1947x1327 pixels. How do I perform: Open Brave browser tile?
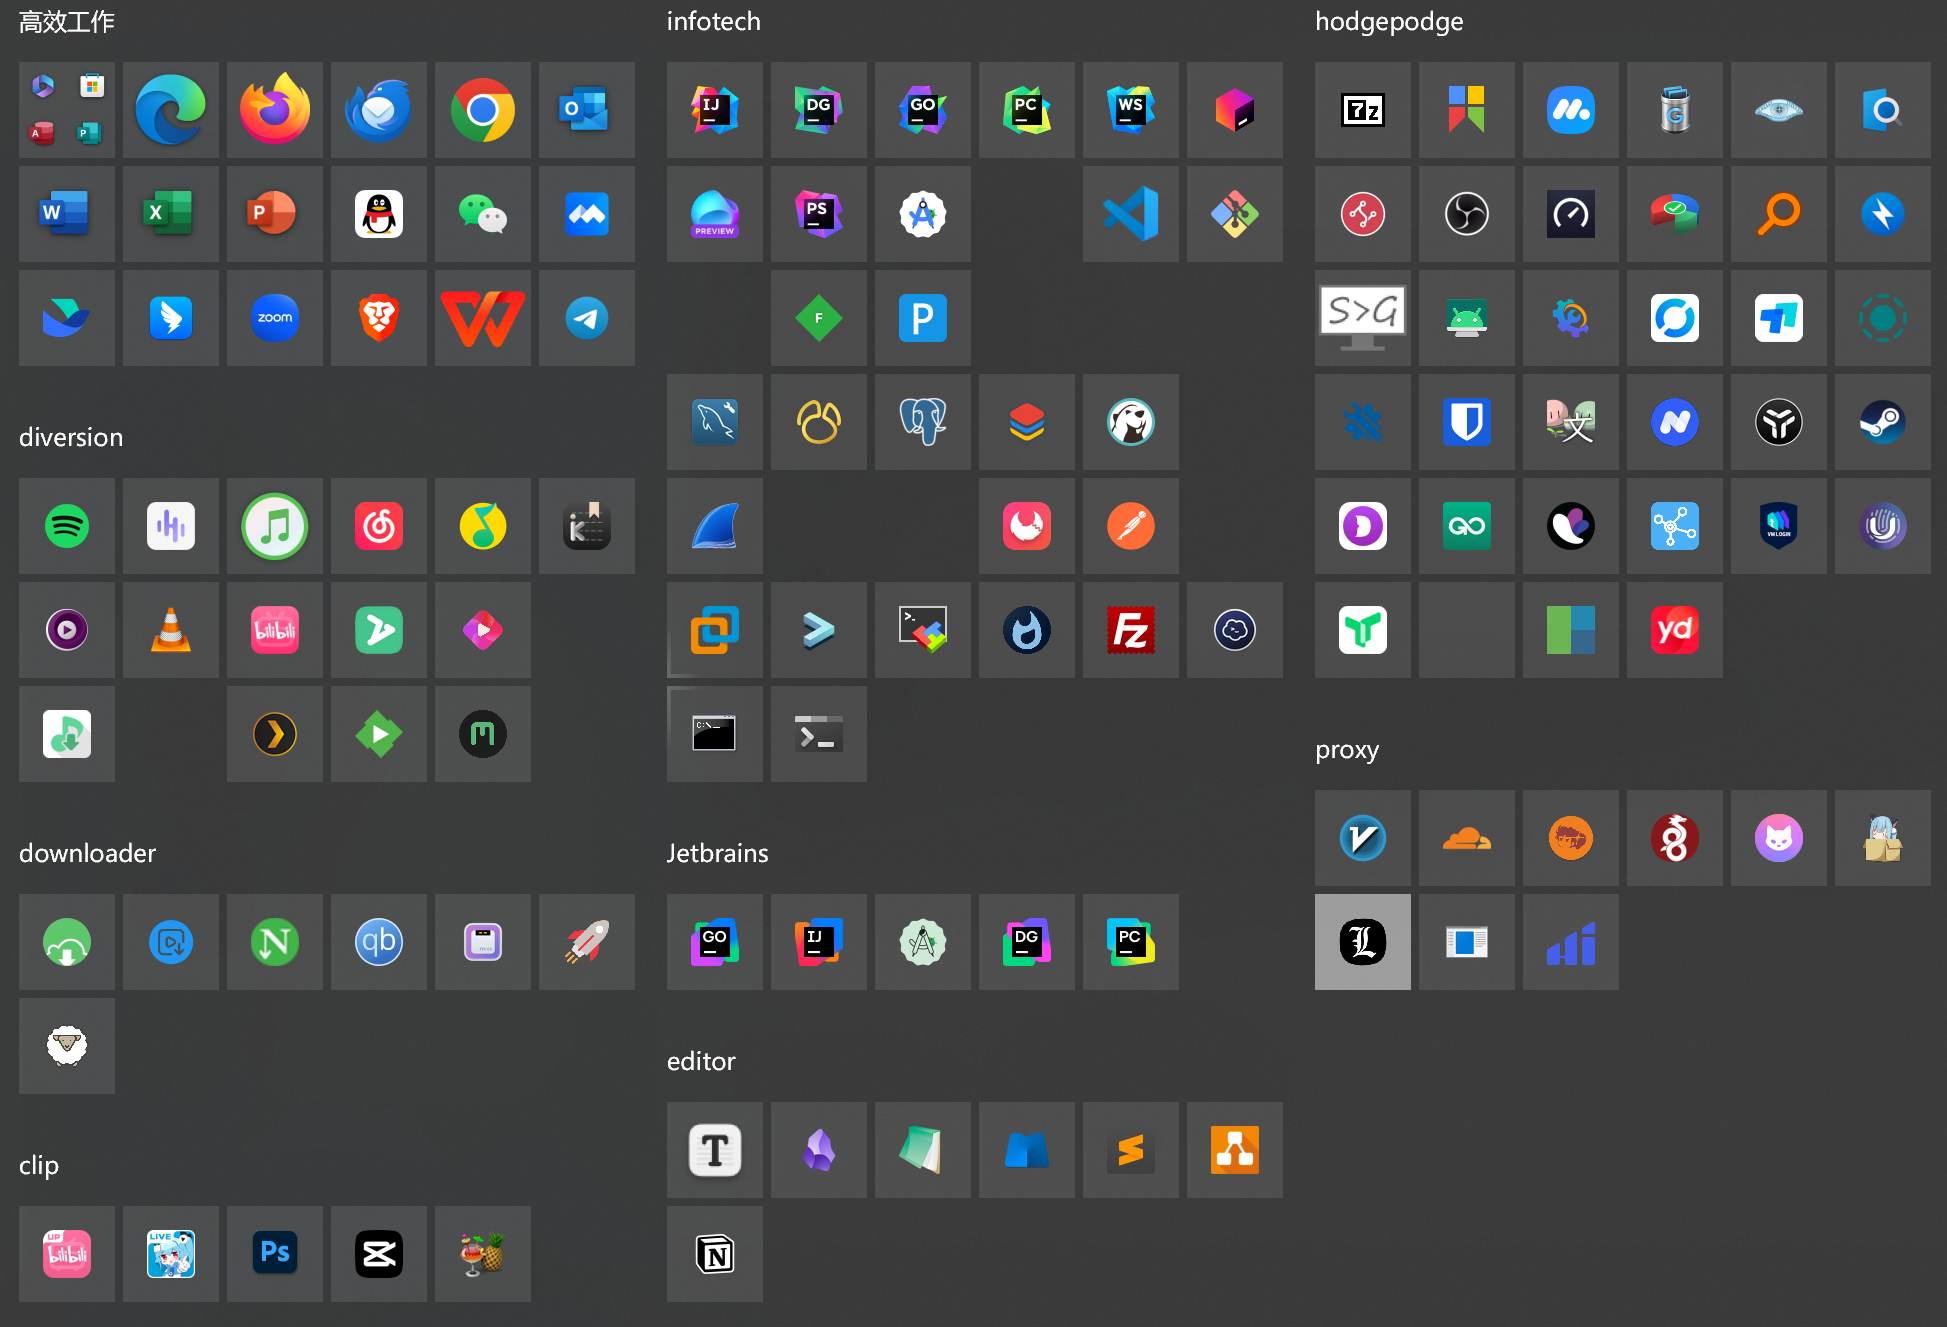coord(379,318)
